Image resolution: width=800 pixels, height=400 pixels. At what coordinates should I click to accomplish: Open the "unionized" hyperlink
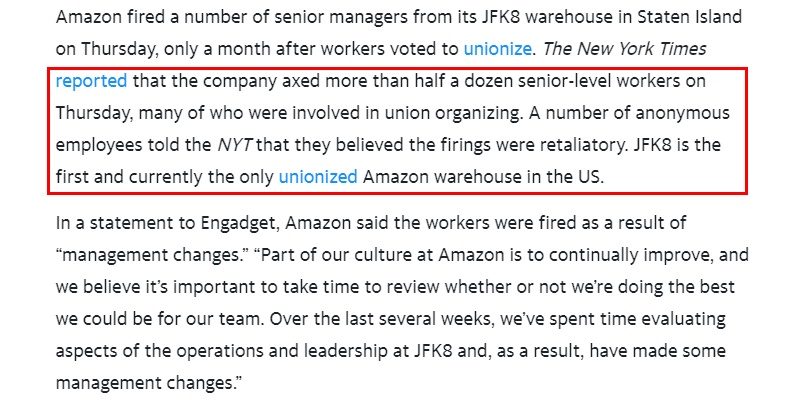(318, 177)
